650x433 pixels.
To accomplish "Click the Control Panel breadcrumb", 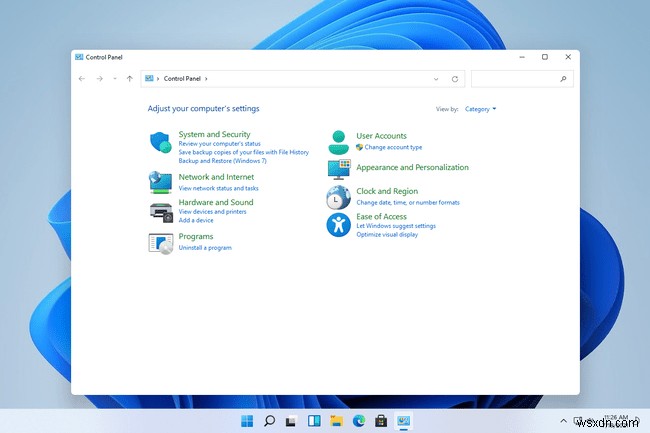I will coord(182,78).
